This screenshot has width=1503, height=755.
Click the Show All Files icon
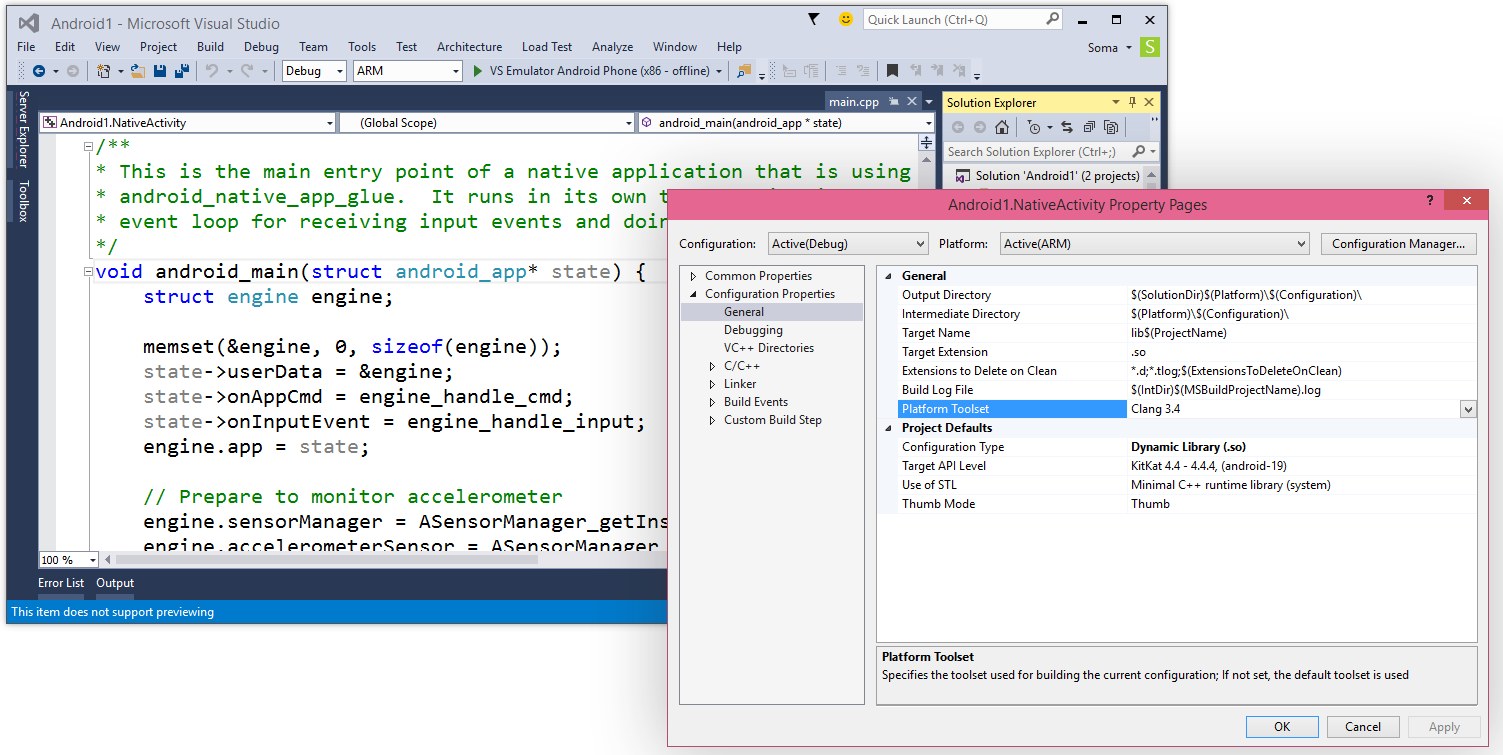[x=1111, y=127]
